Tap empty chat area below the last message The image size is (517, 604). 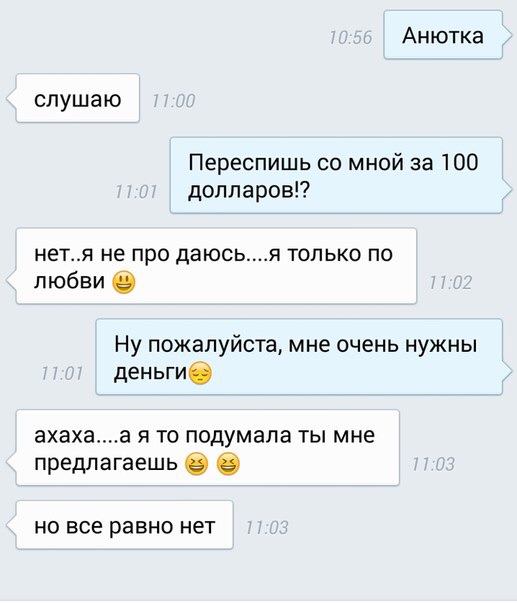258,576
